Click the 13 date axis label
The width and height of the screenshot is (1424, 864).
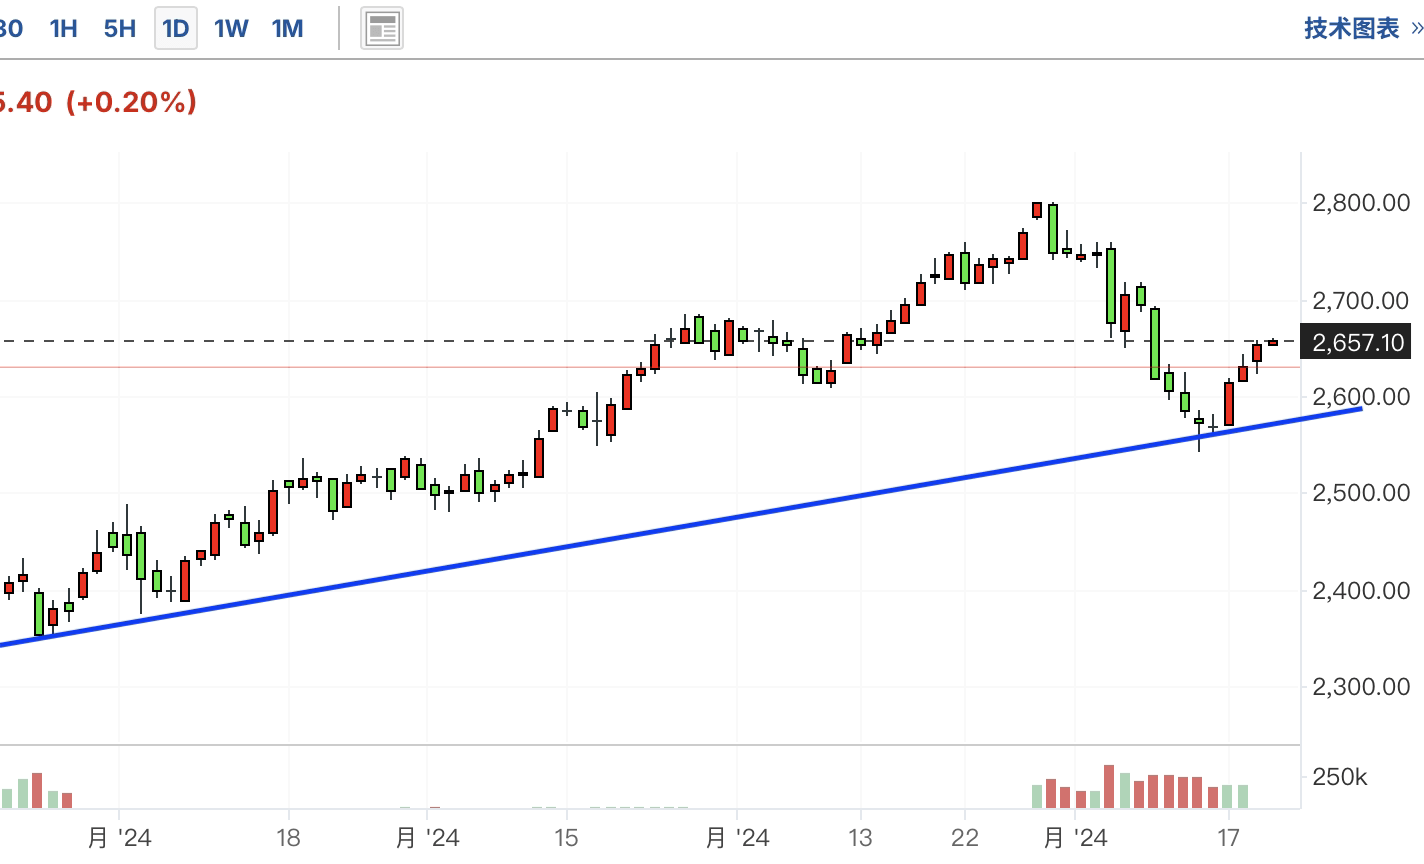pos(860,837)
